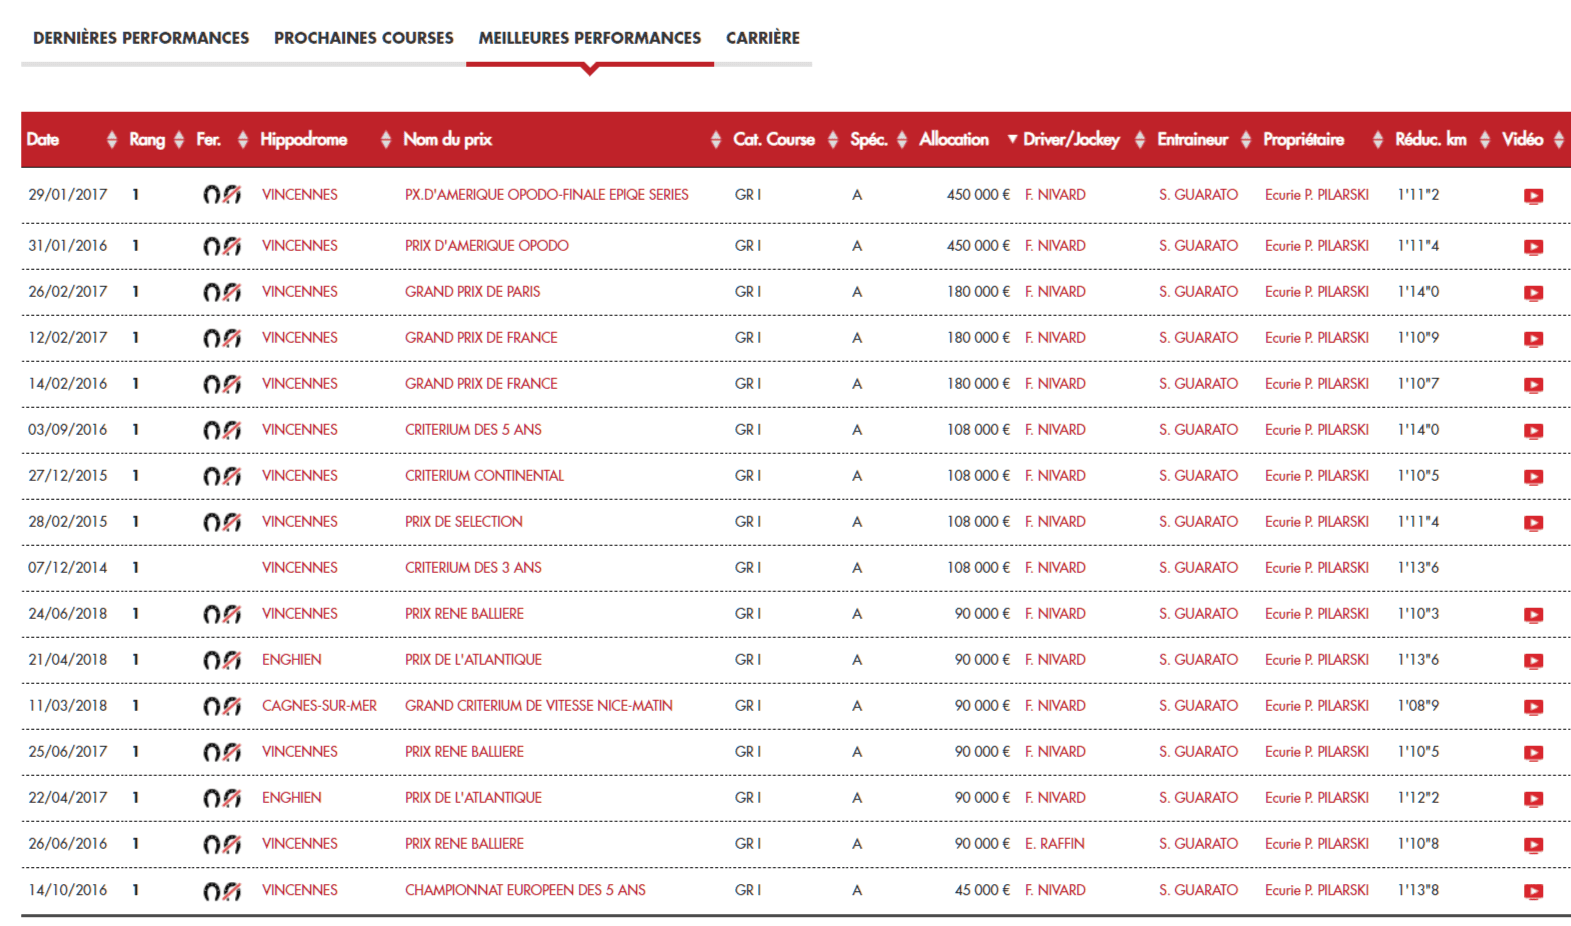Open CHAMPIONNAT EUROPEEN DES 5 ANS link
The image size is (1571, 926).
525,890
